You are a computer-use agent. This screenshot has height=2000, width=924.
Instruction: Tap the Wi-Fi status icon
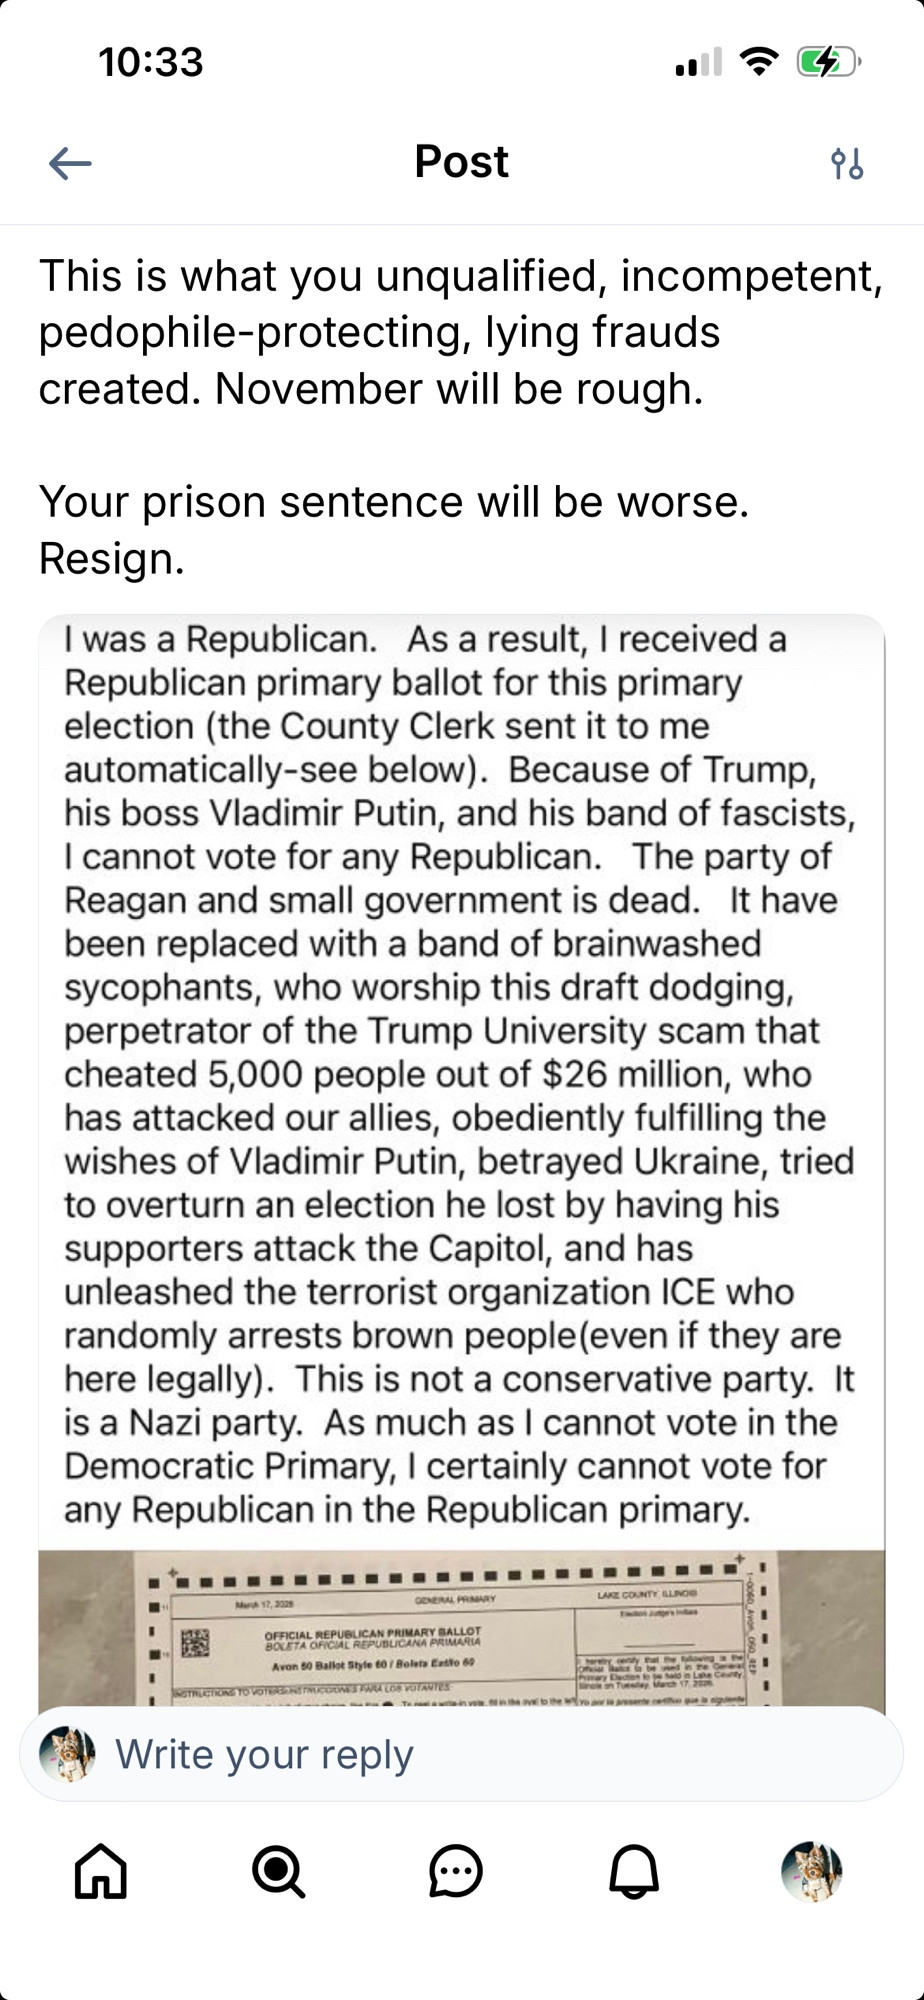tap(759, 63)
